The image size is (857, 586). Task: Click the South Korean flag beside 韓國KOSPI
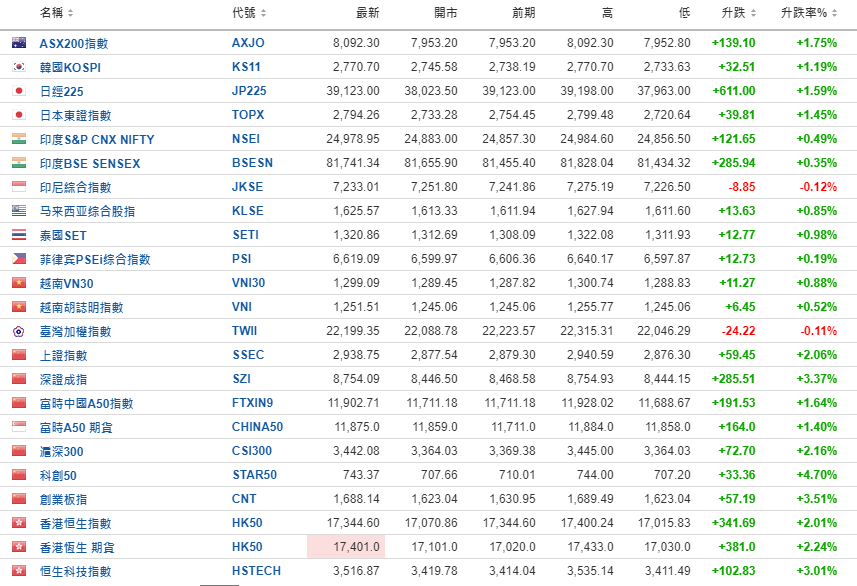coord(18,67)
